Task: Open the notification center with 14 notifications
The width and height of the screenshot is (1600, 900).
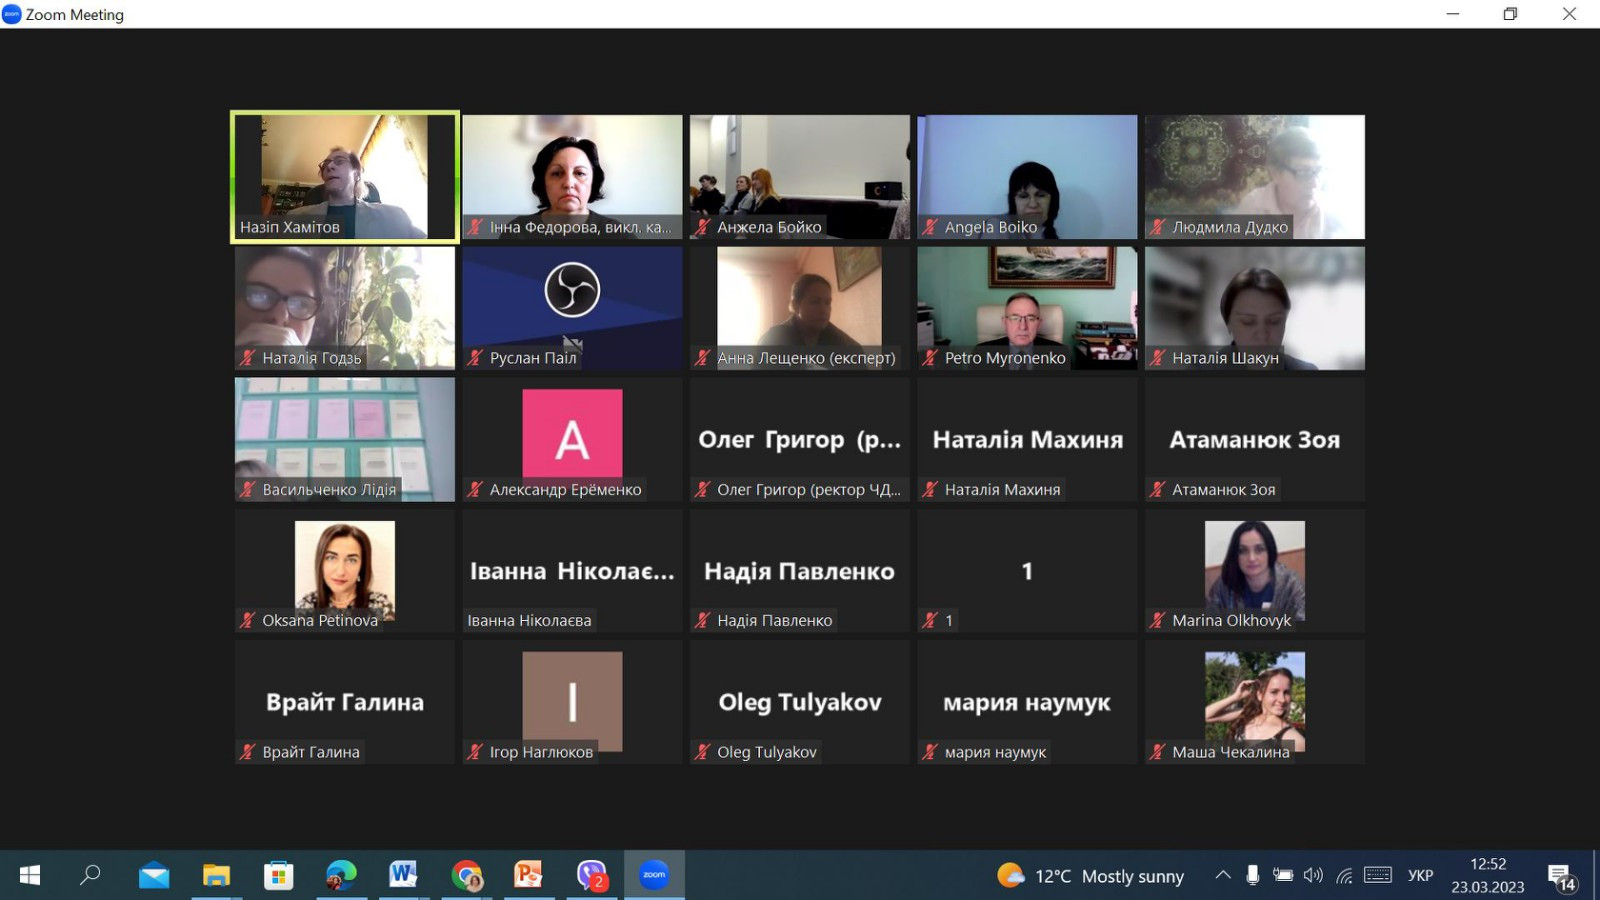Action: coord(1562,877)
